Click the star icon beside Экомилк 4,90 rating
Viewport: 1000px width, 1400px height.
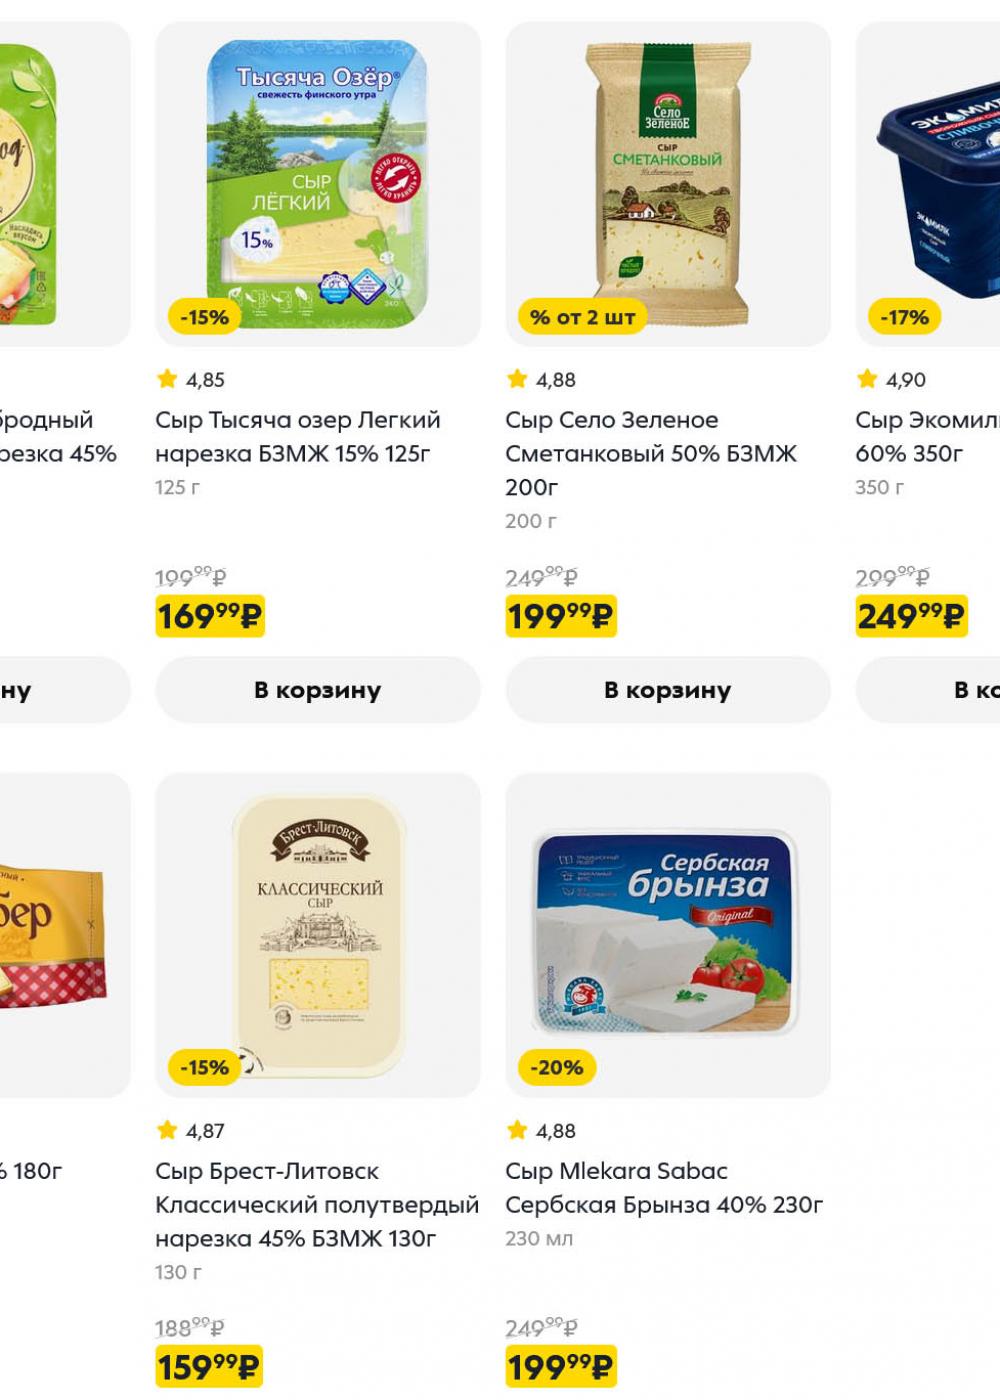pos(867,379)
